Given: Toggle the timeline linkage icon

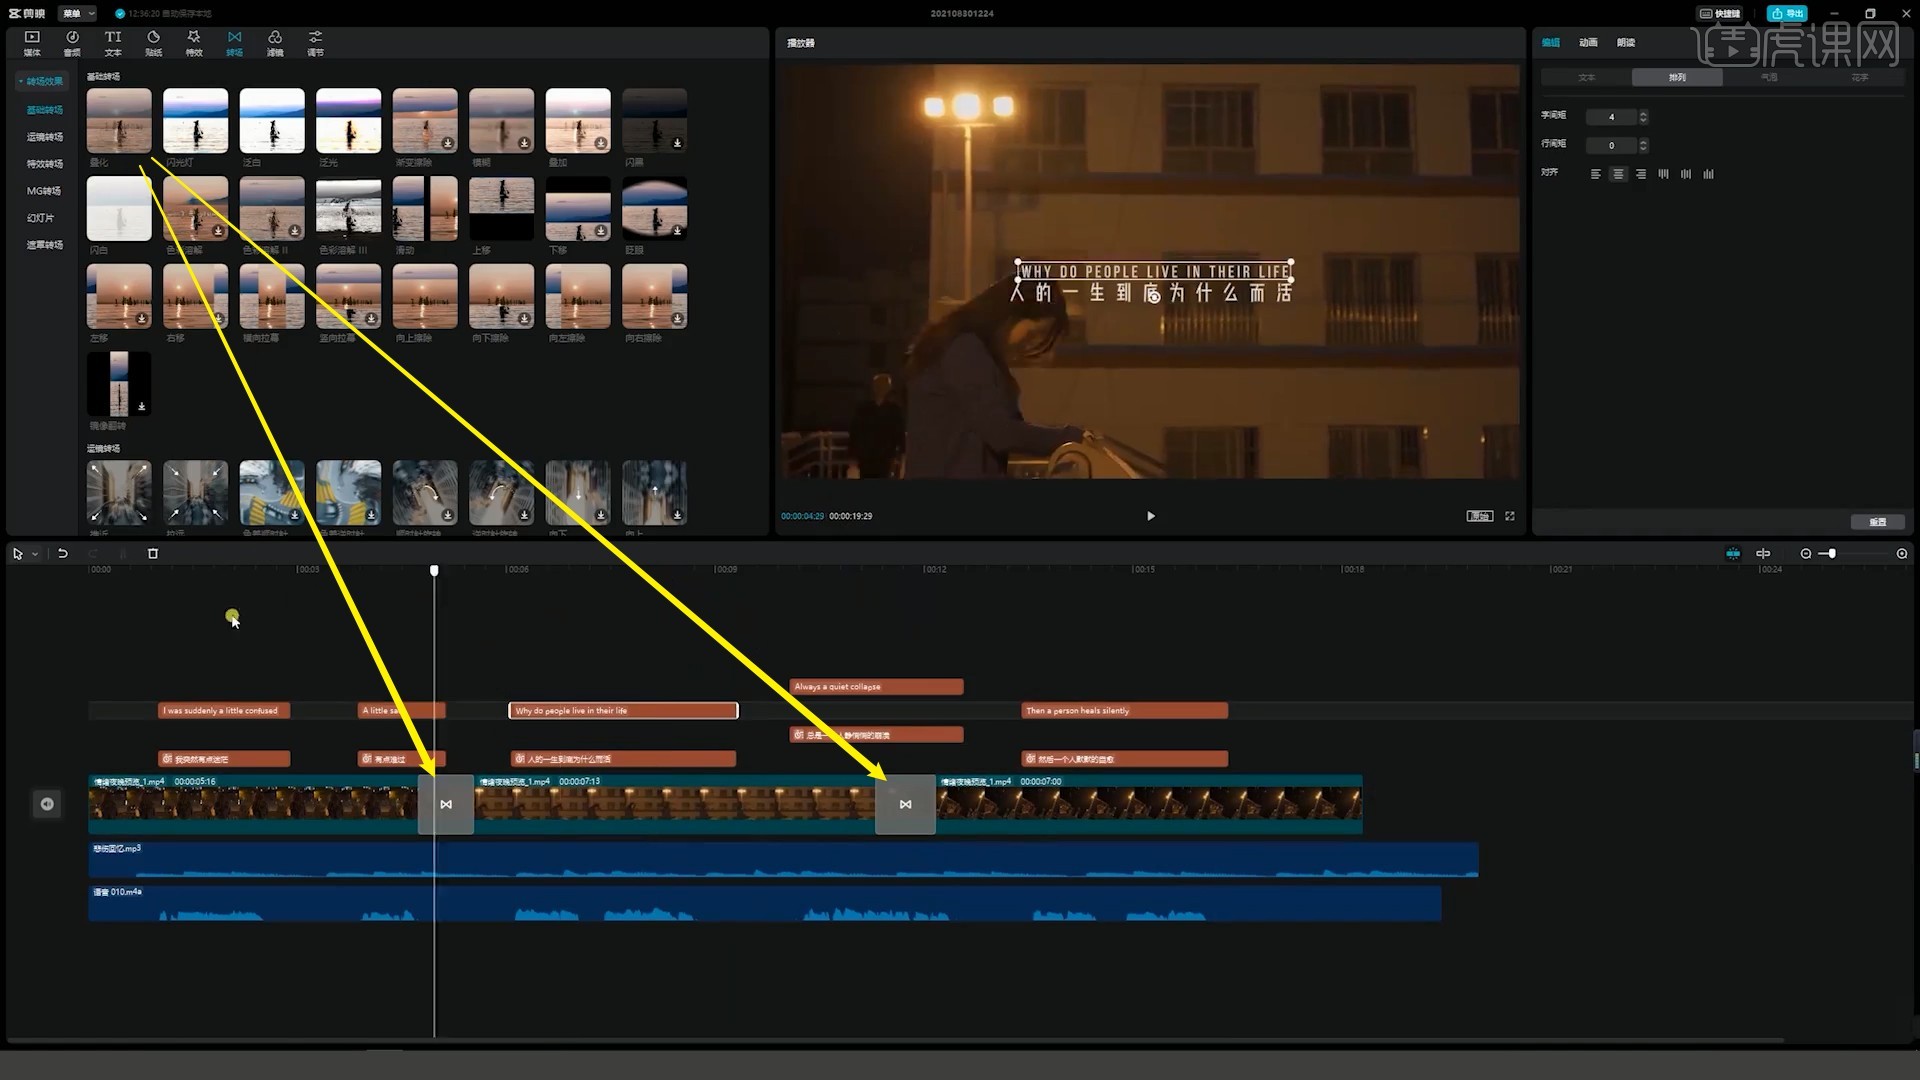Looking at the screenshot, I should coord(1763,553).
